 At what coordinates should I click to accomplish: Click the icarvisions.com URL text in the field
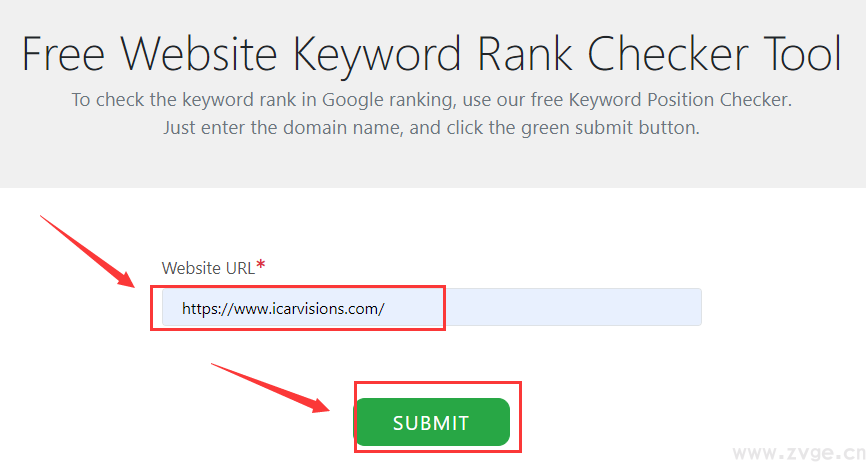point(283,309)
